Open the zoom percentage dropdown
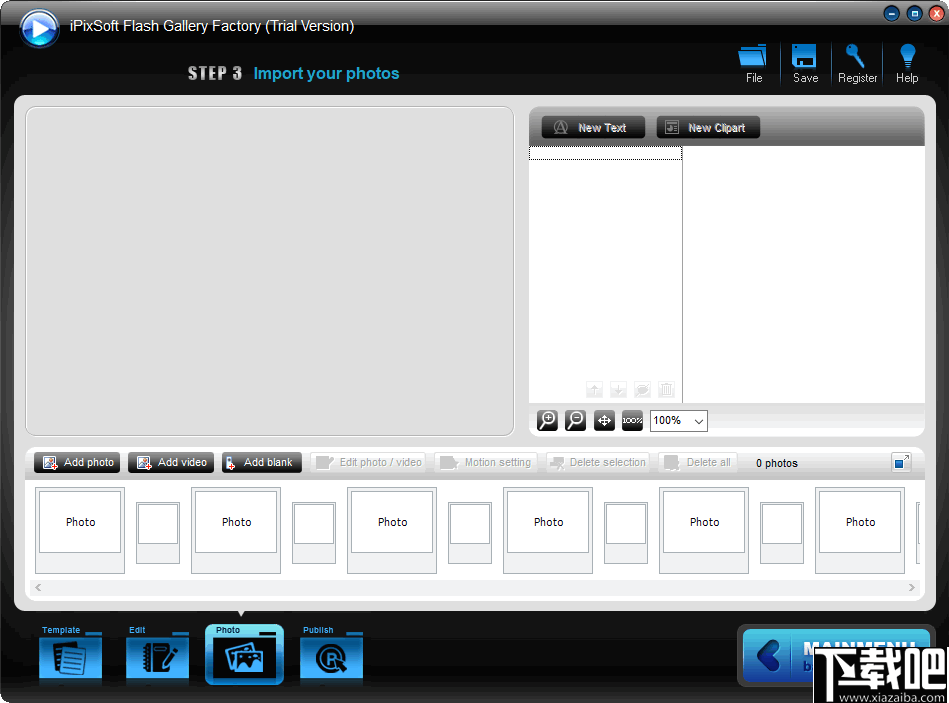 (x=678, y=420)
